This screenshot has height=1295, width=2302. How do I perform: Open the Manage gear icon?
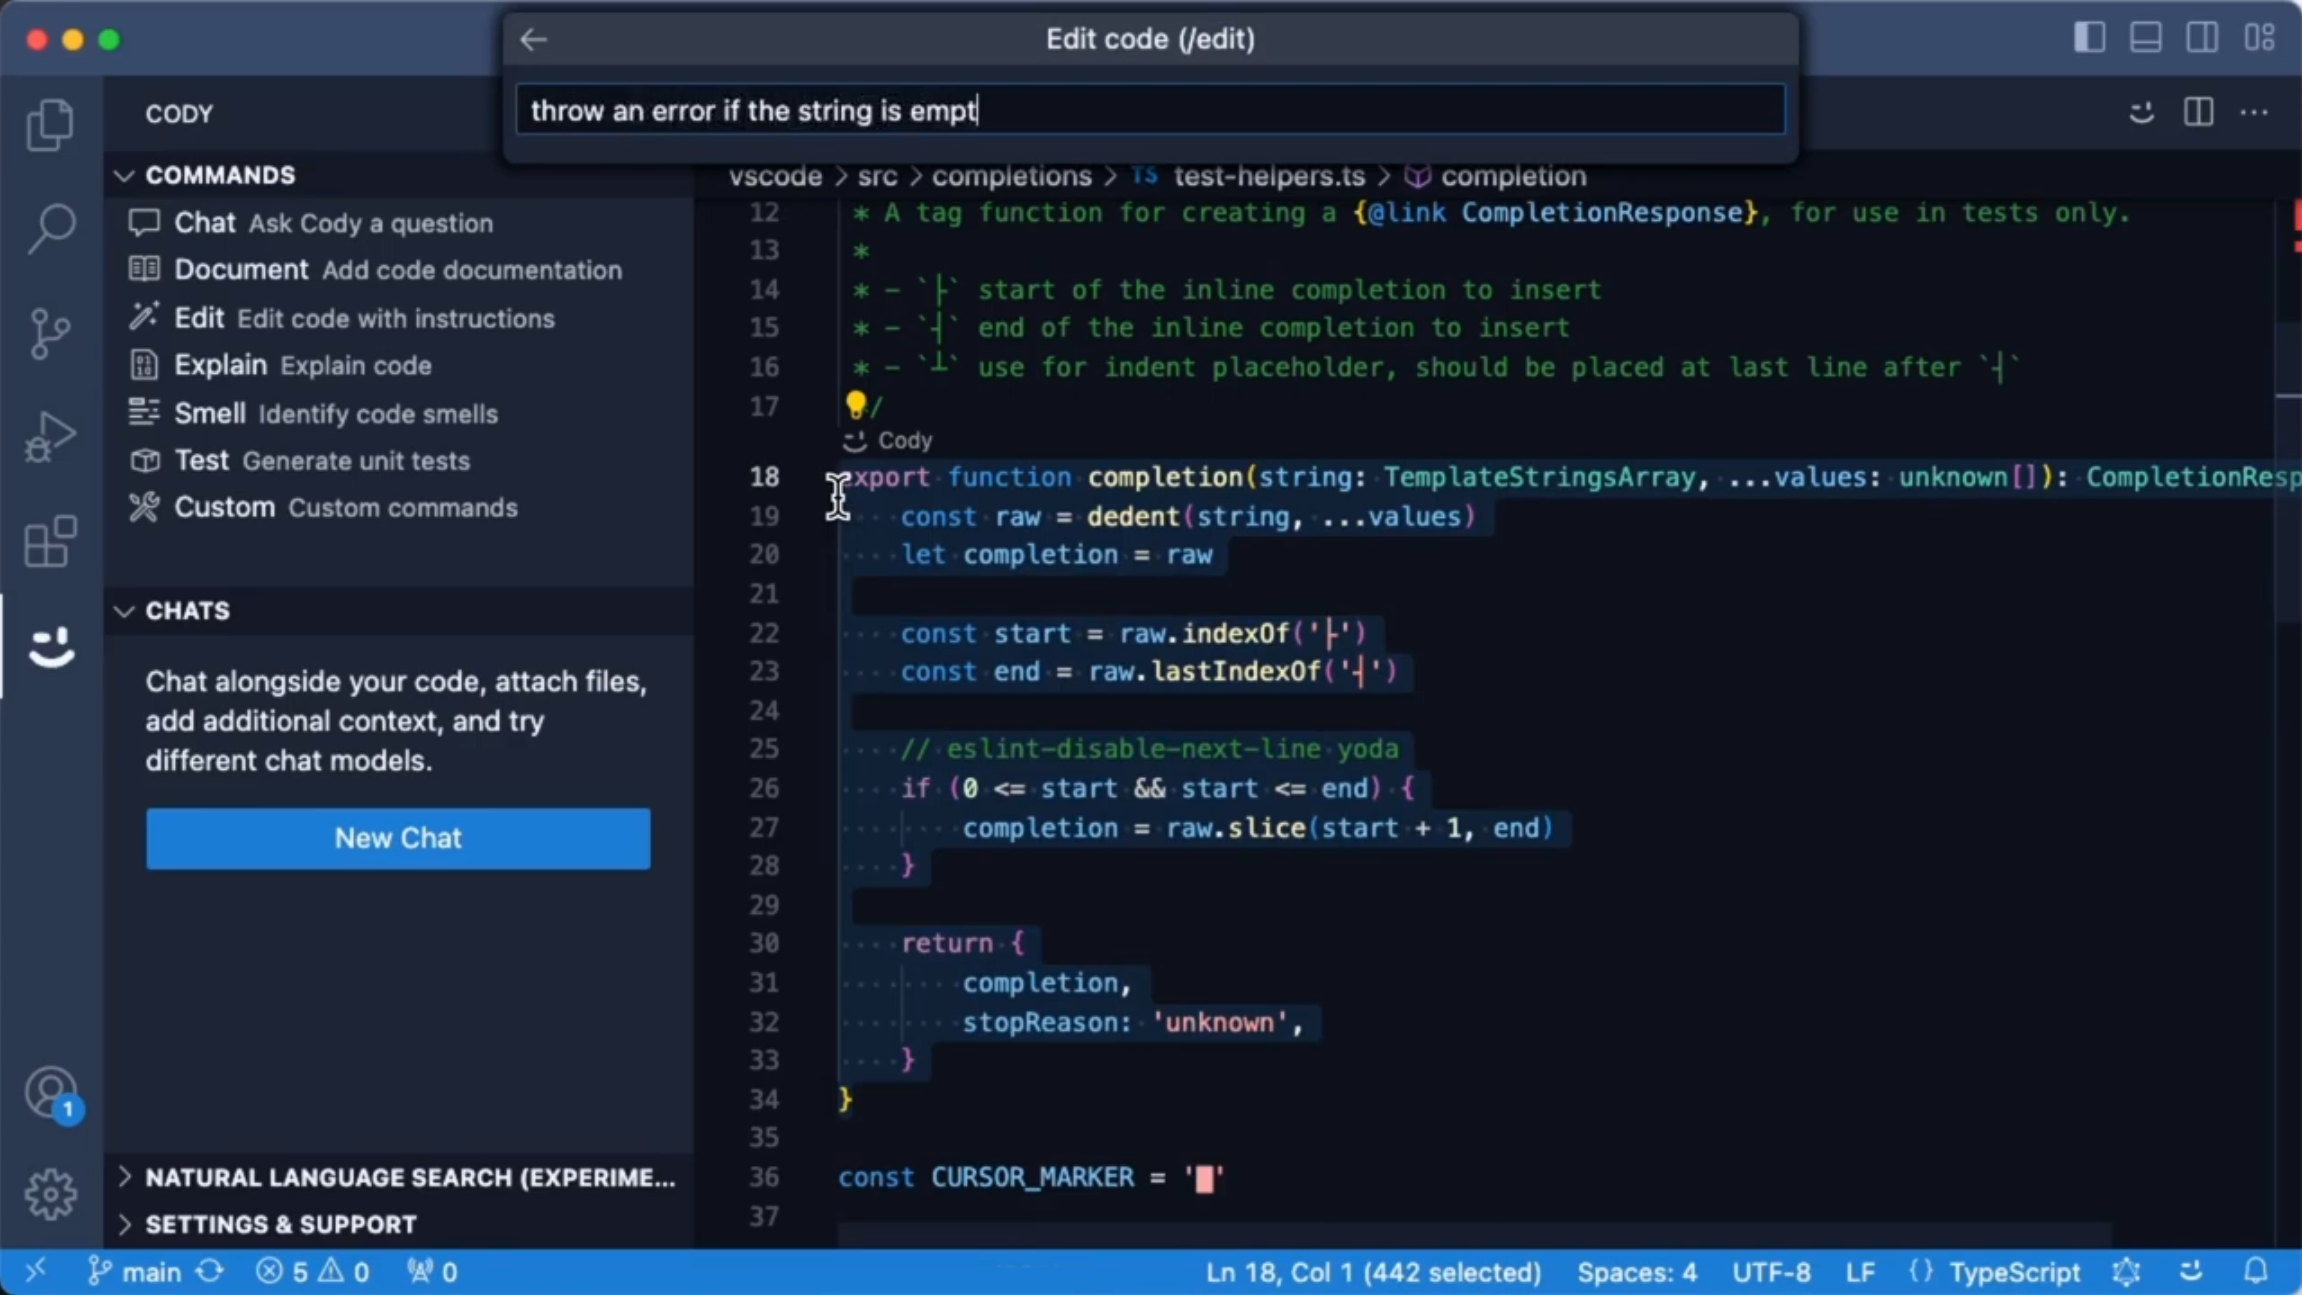pos(50,1194)
